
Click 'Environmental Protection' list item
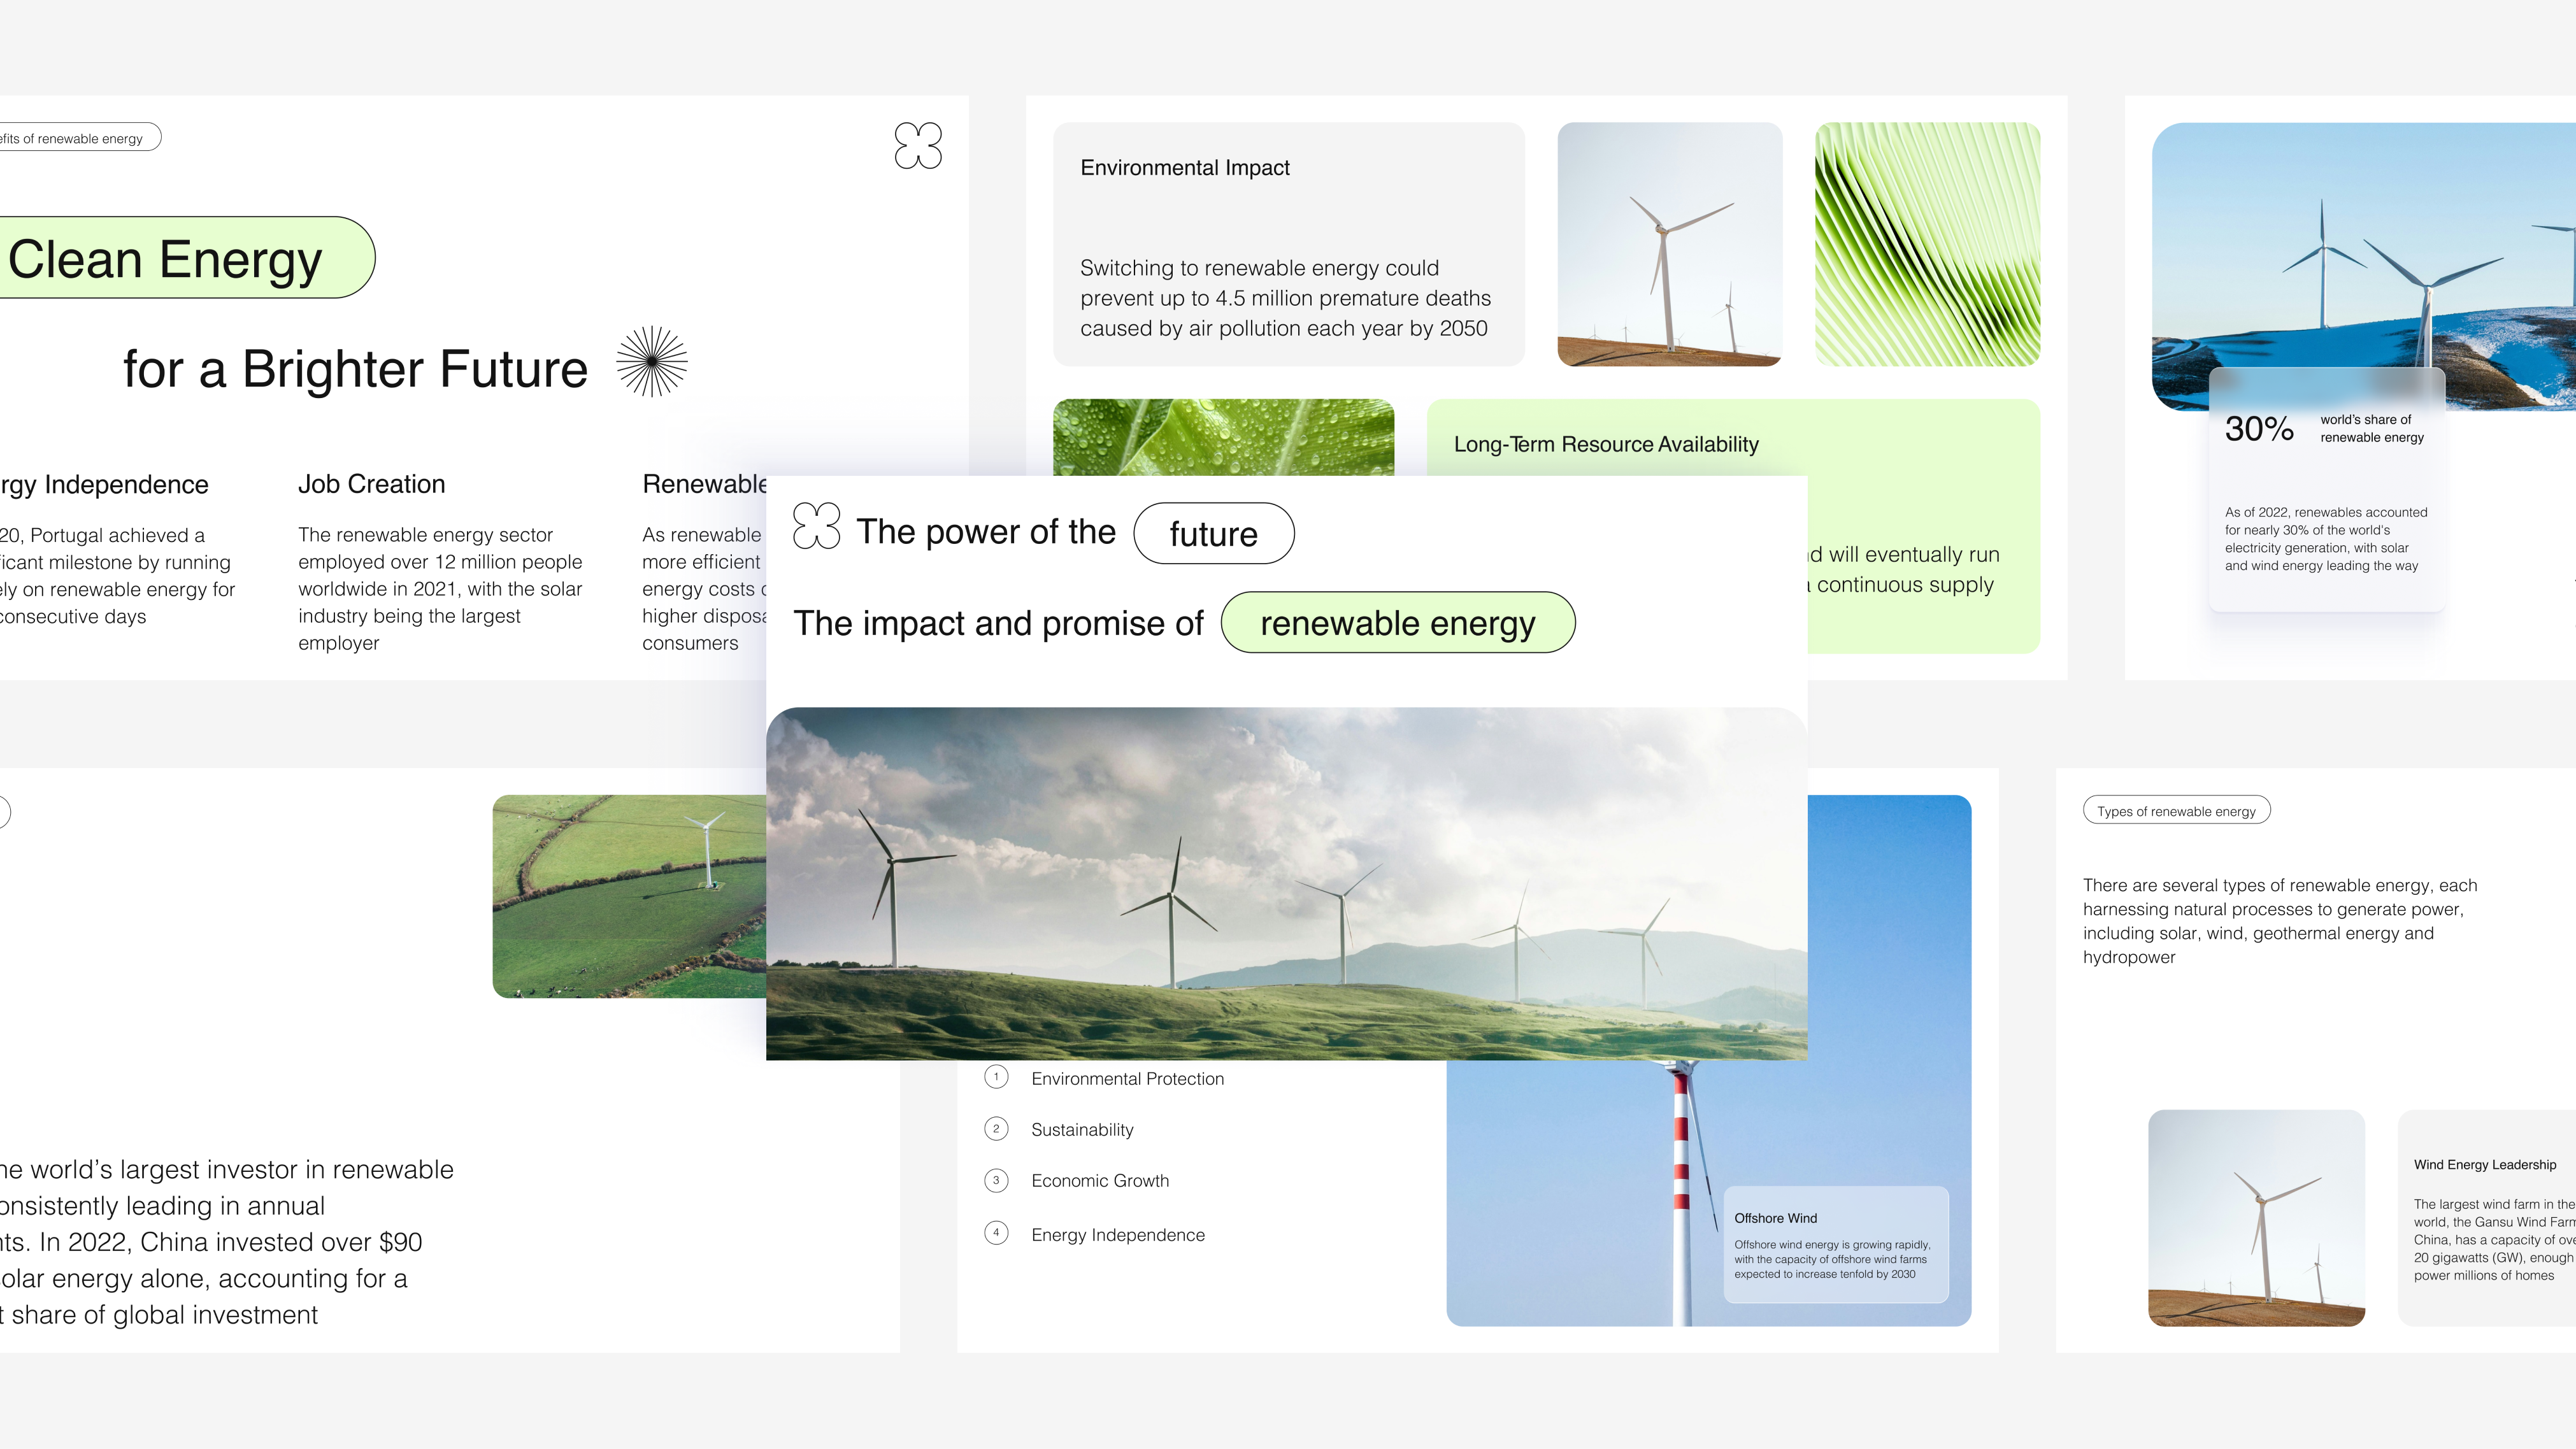pos(1128,1079)
